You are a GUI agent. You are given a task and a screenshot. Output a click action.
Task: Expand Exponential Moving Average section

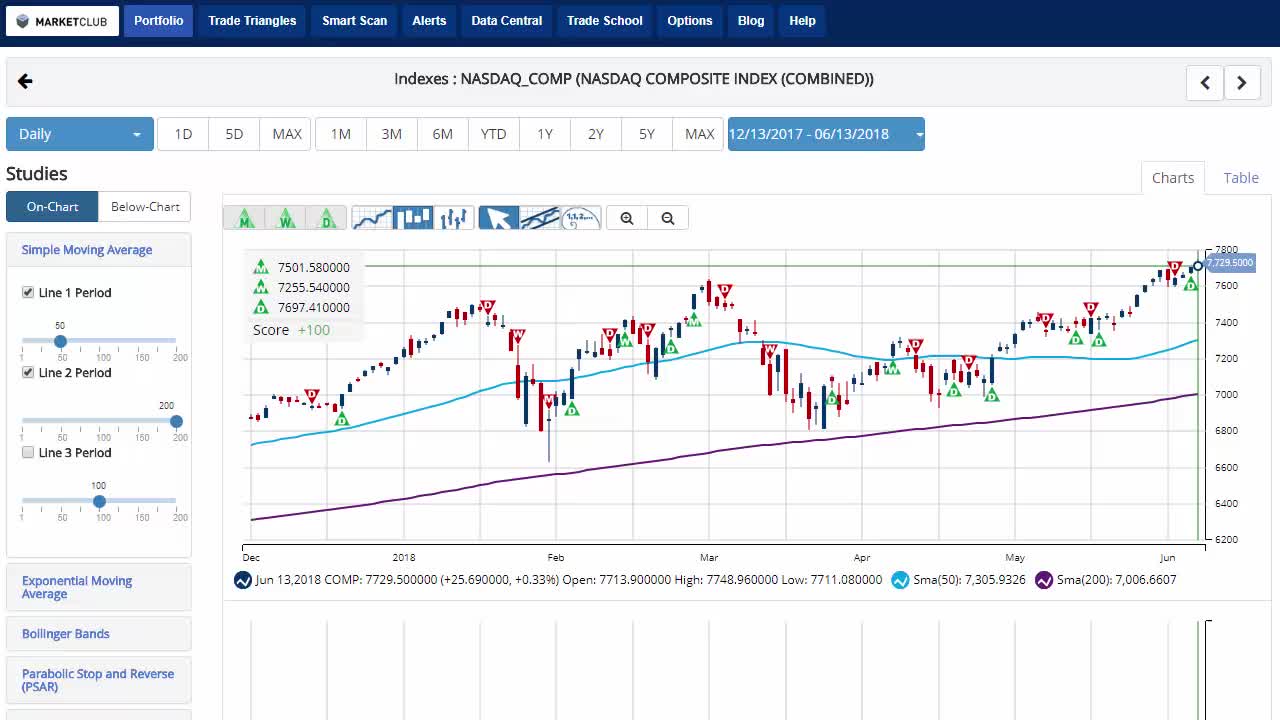pos(77,587)
